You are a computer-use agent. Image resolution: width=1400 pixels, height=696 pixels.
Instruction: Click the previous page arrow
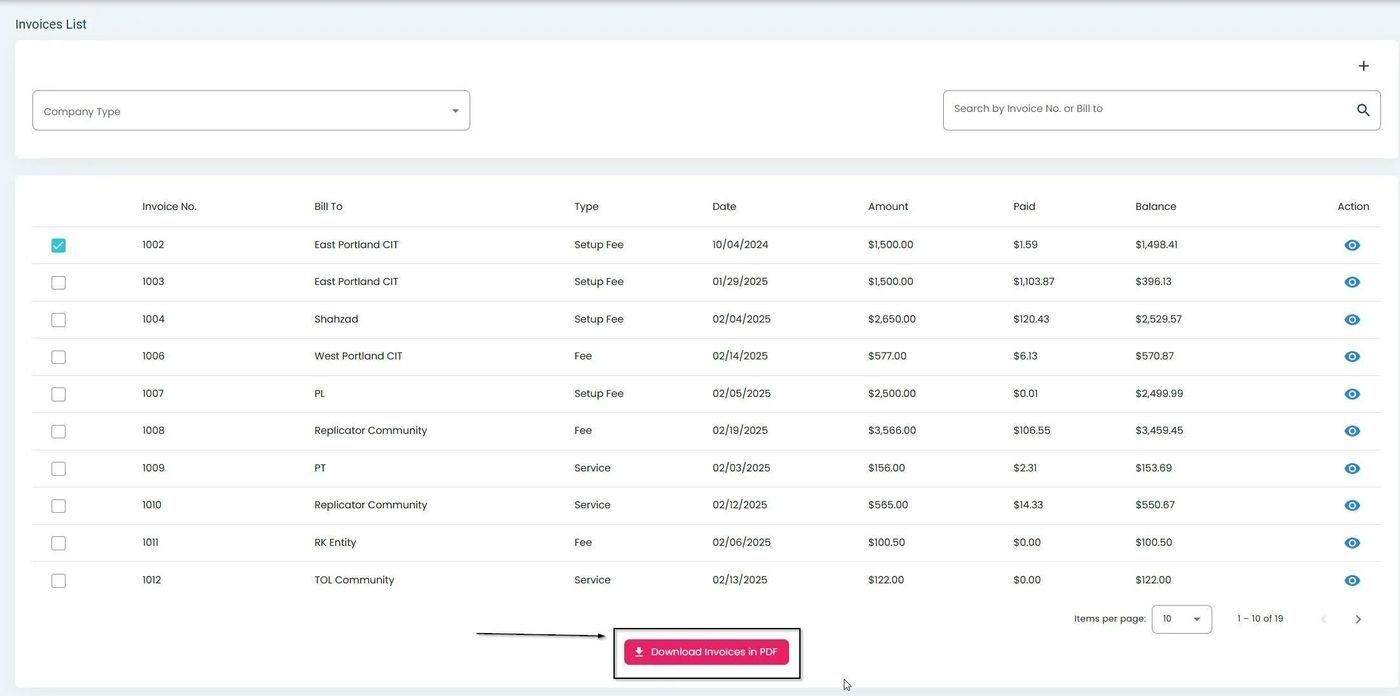(1323, 618)
